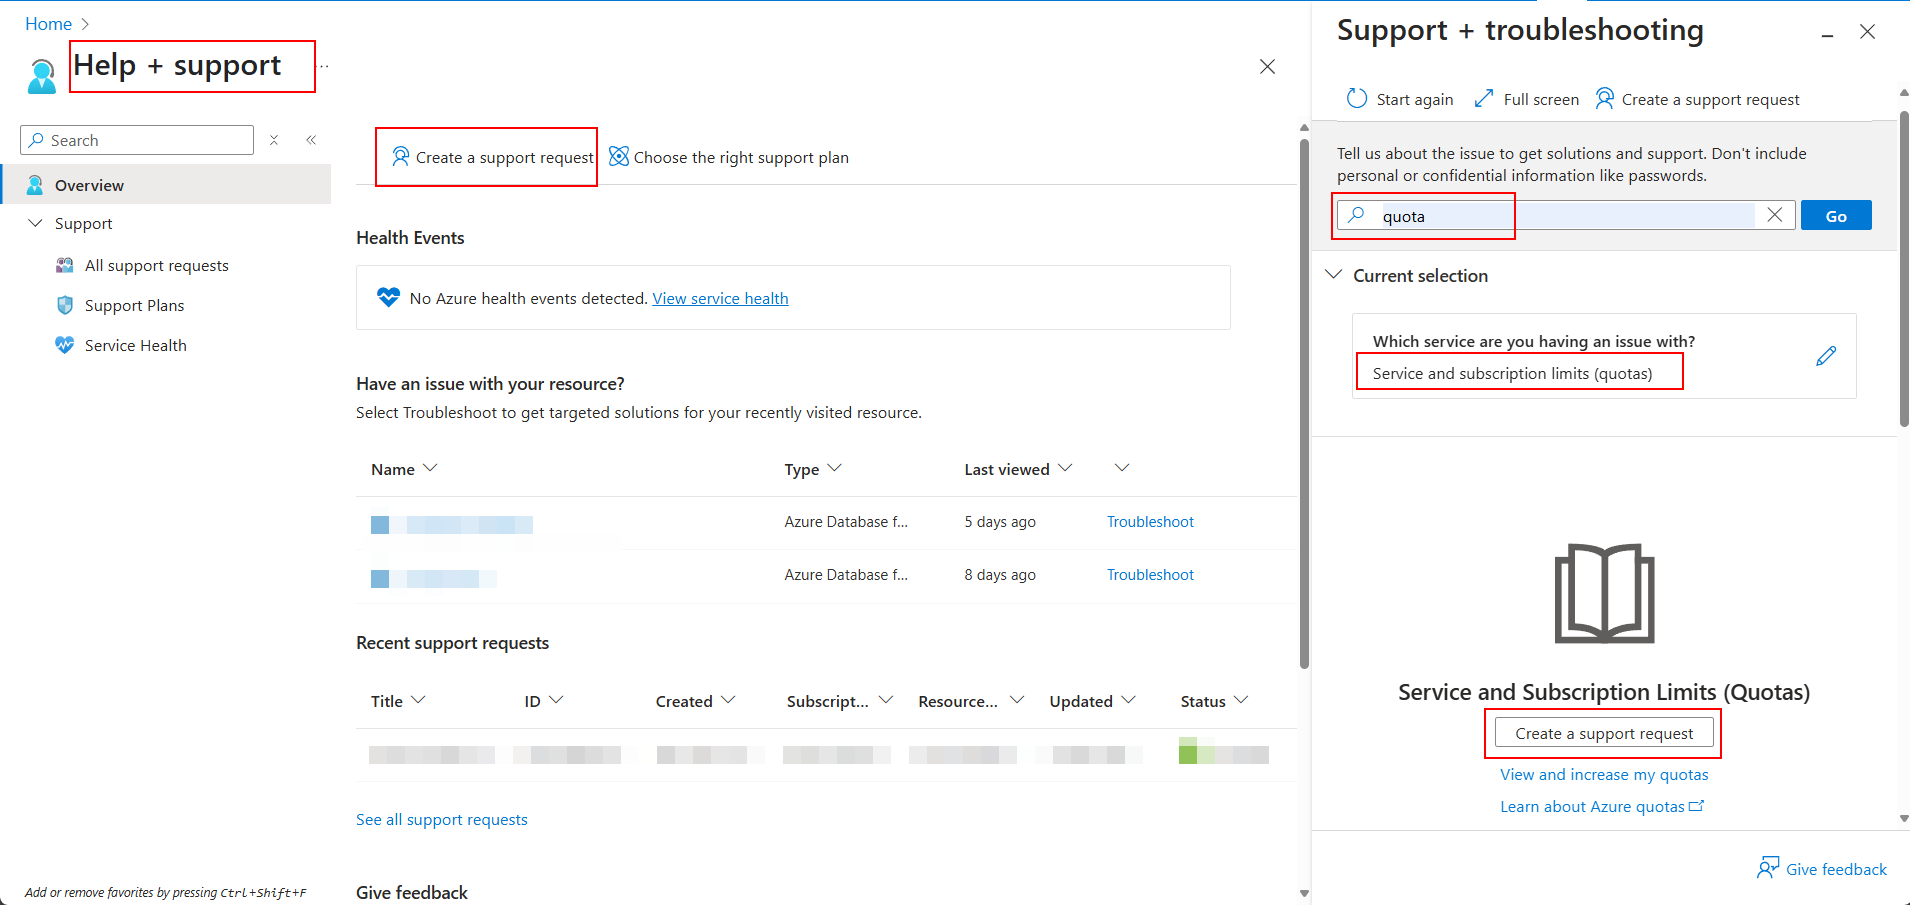Click the magnifier icon in quota search box
Screen dimensions: 1910x905
coord(1356,215)
